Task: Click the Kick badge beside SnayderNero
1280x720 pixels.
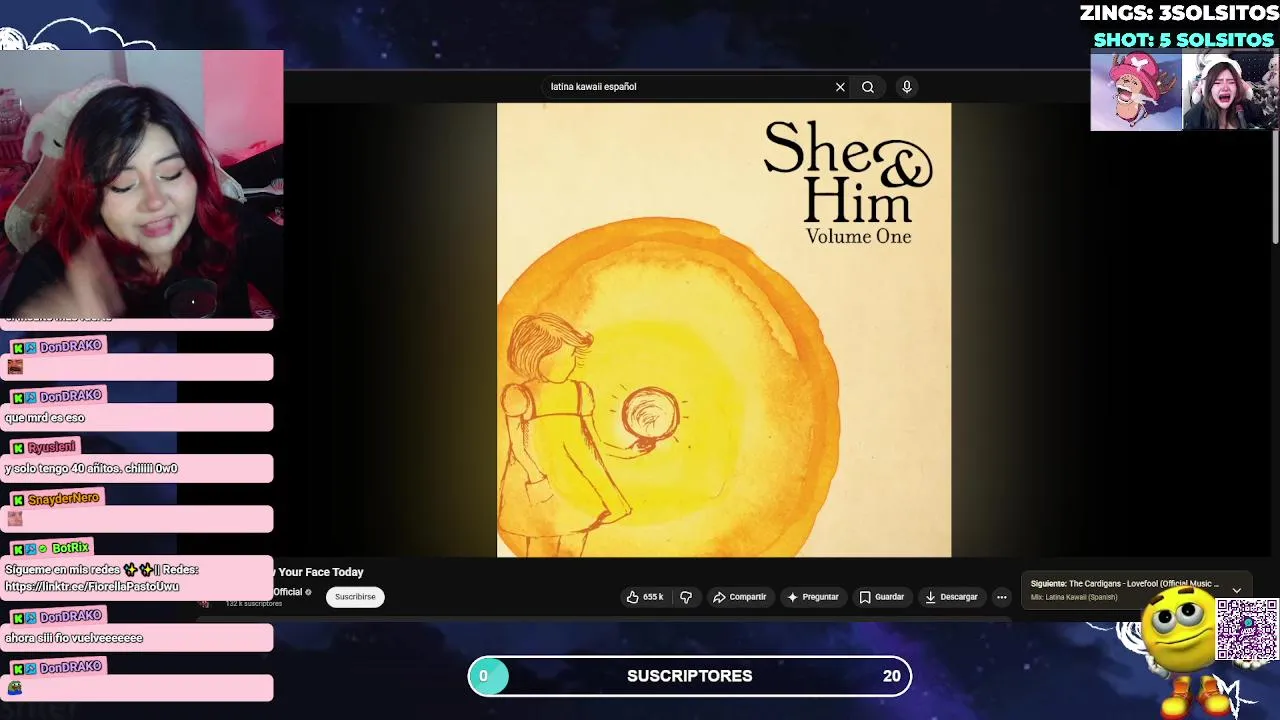Action: pyautogui.click(x=18, y=499)
